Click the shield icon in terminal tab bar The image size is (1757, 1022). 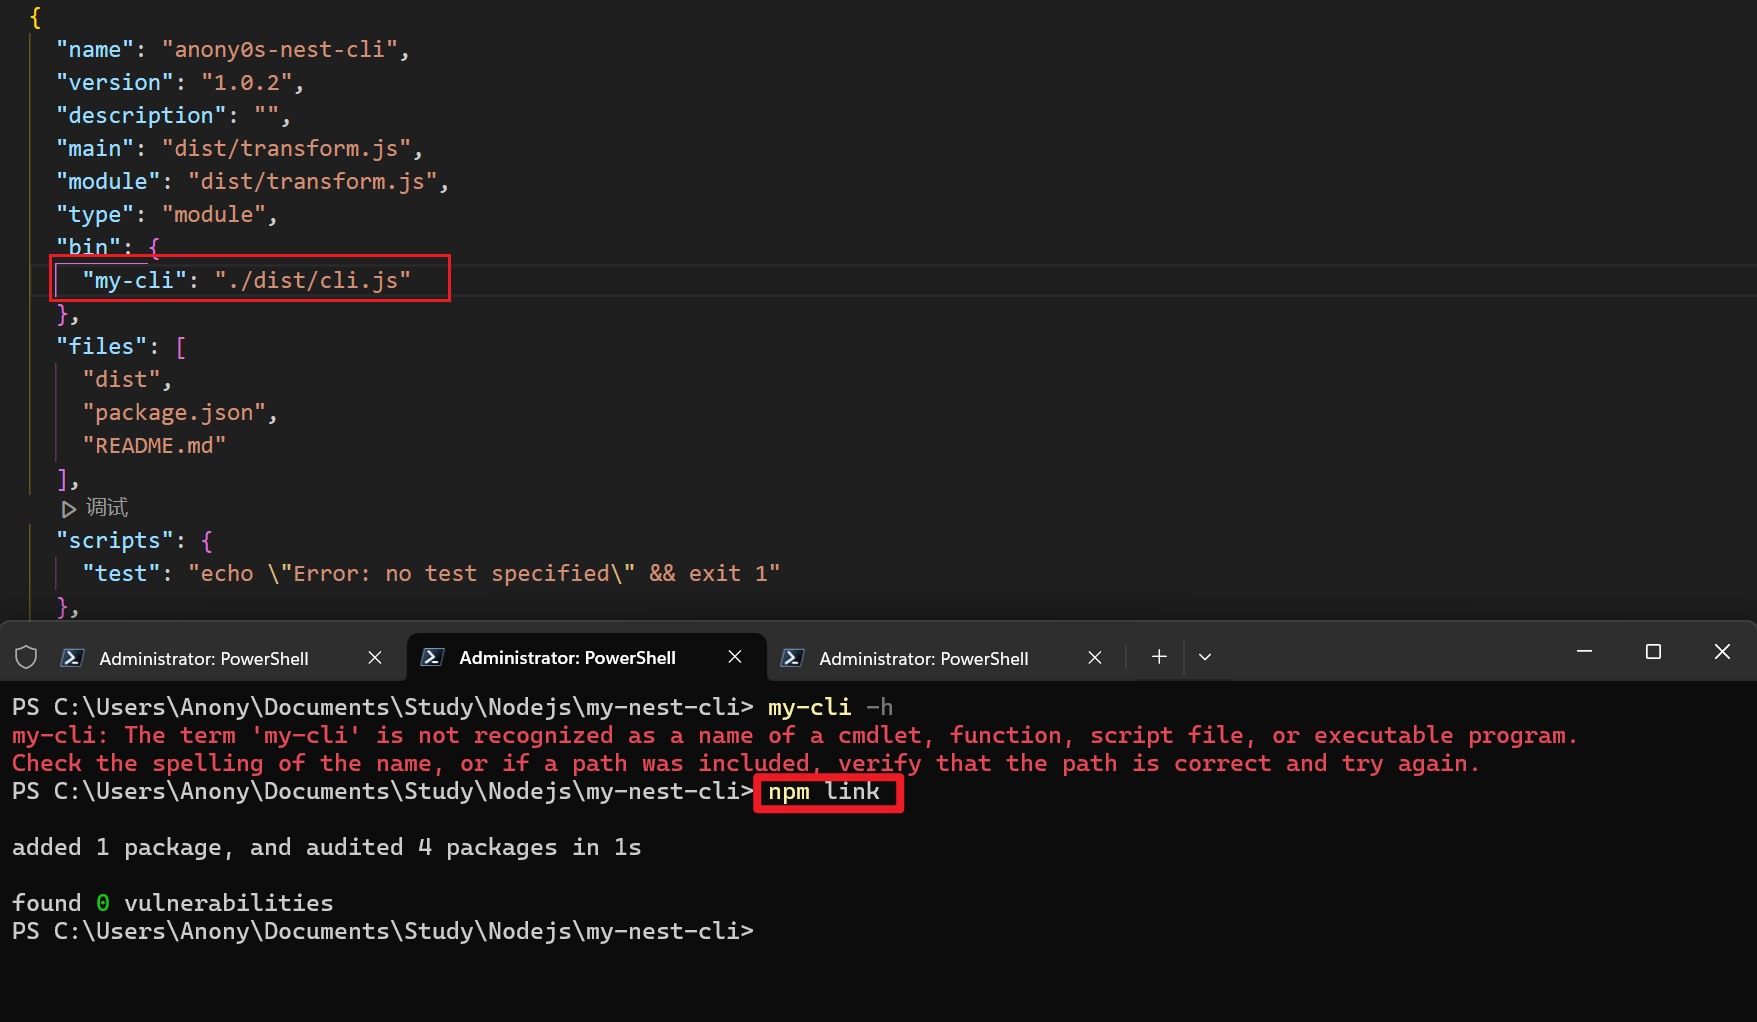[x=26, y=657]
